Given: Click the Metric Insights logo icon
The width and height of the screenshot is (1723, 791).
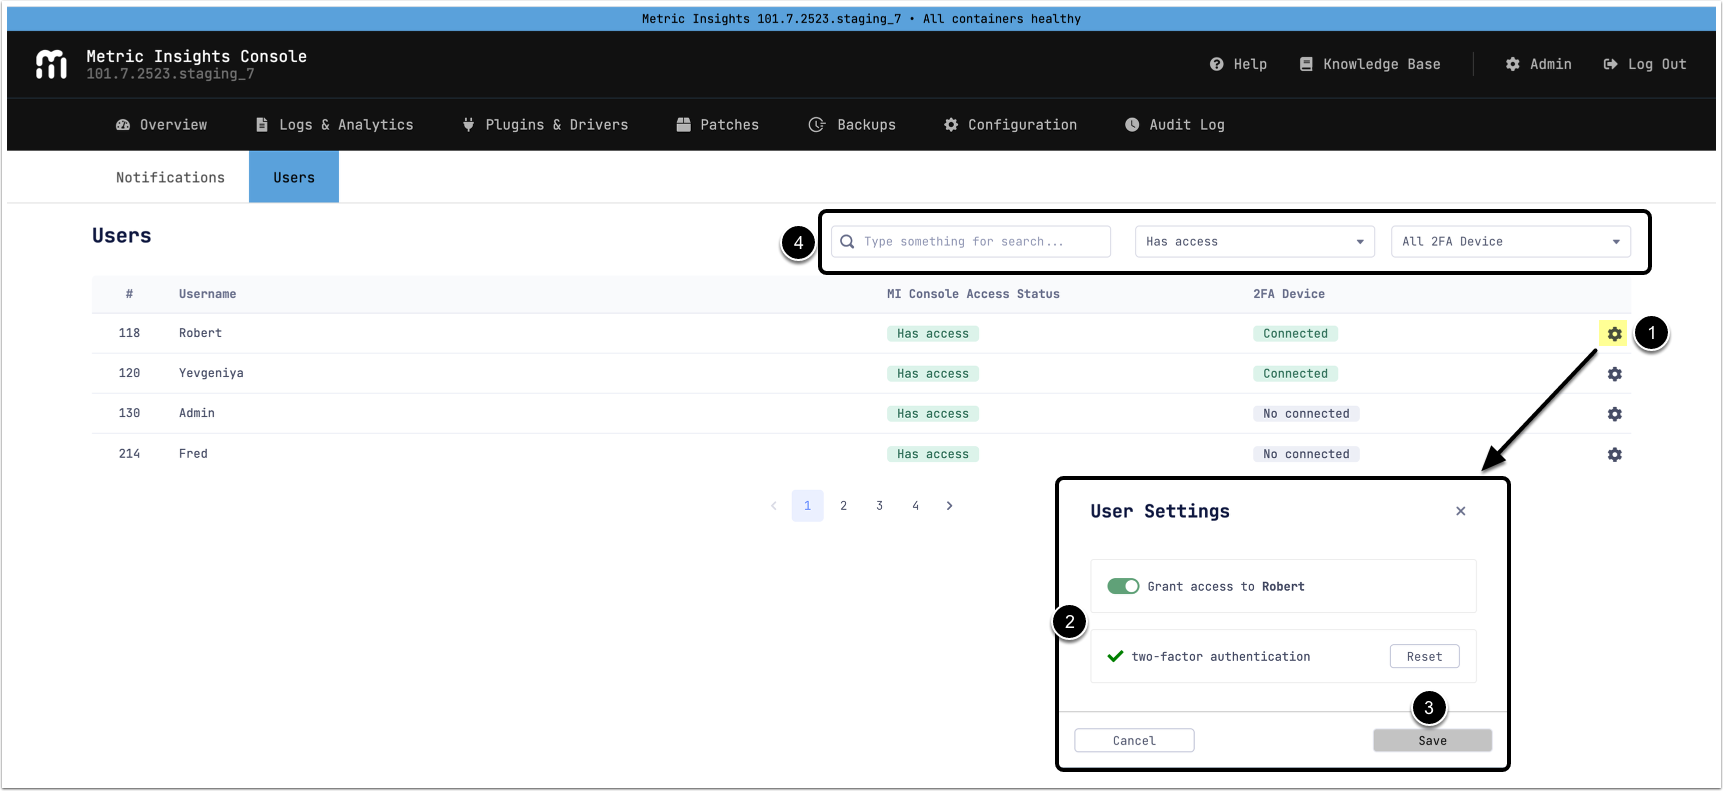Looking at the screenshot, I should point(51,64).
